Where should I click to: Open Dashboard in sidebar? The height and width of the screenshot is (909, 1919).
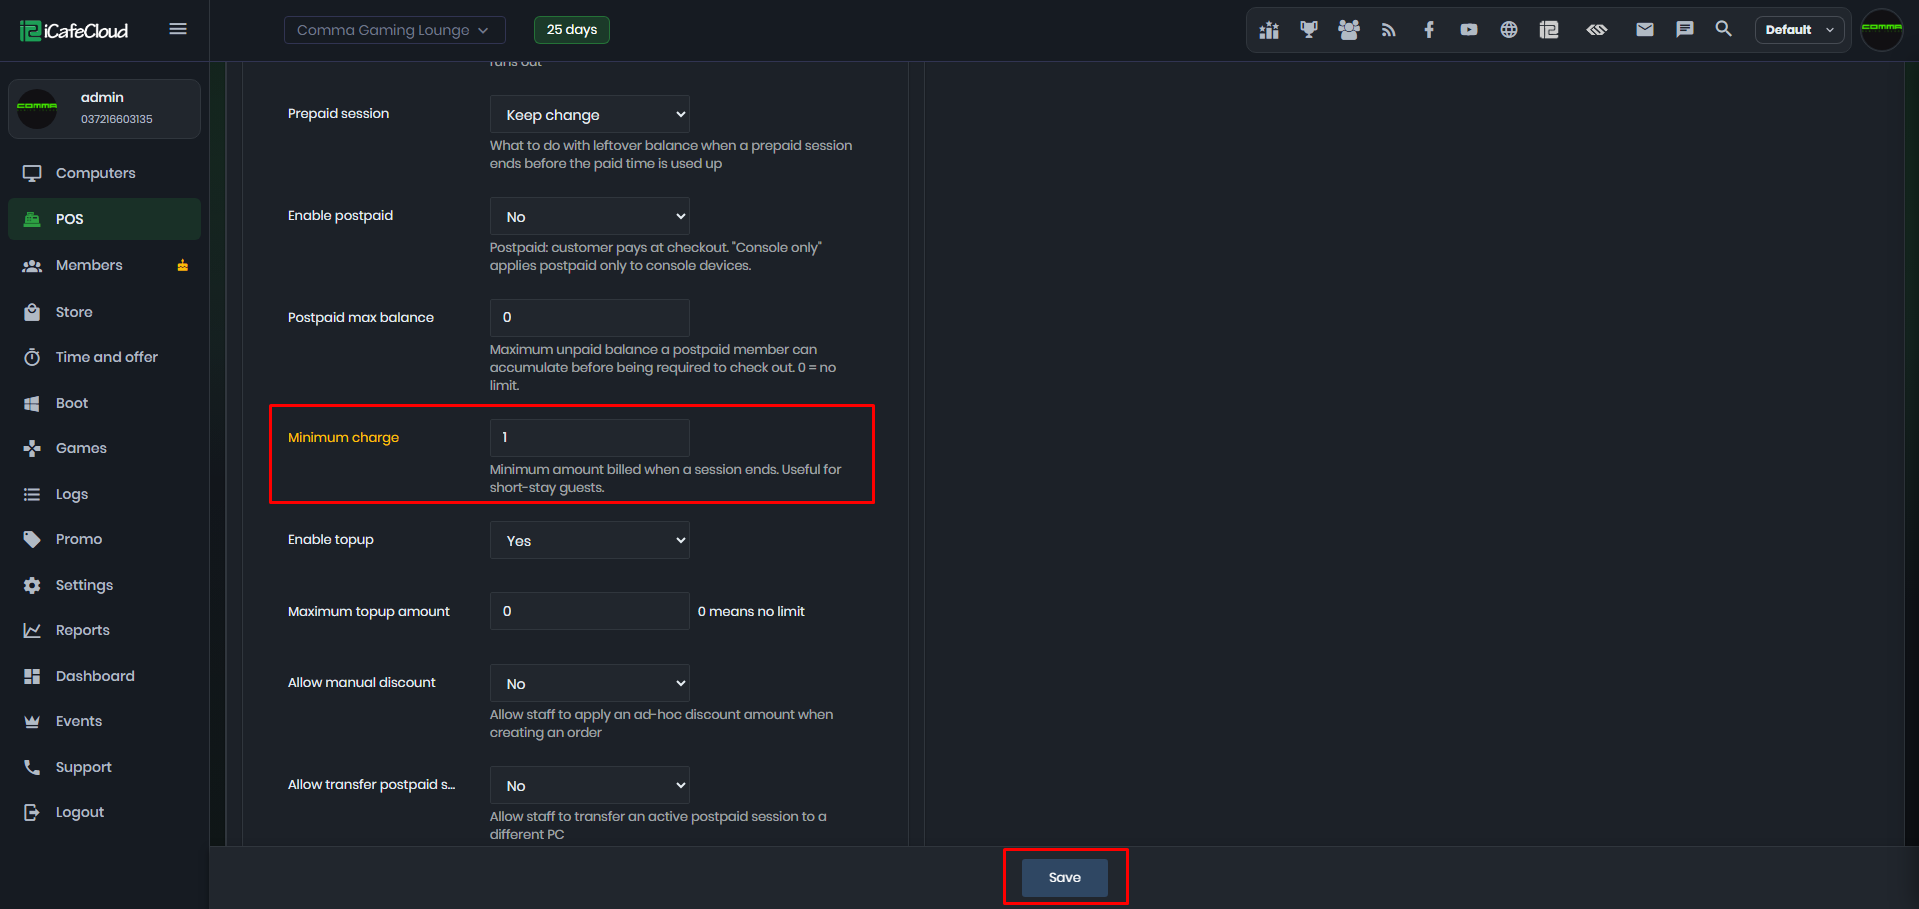104,676
